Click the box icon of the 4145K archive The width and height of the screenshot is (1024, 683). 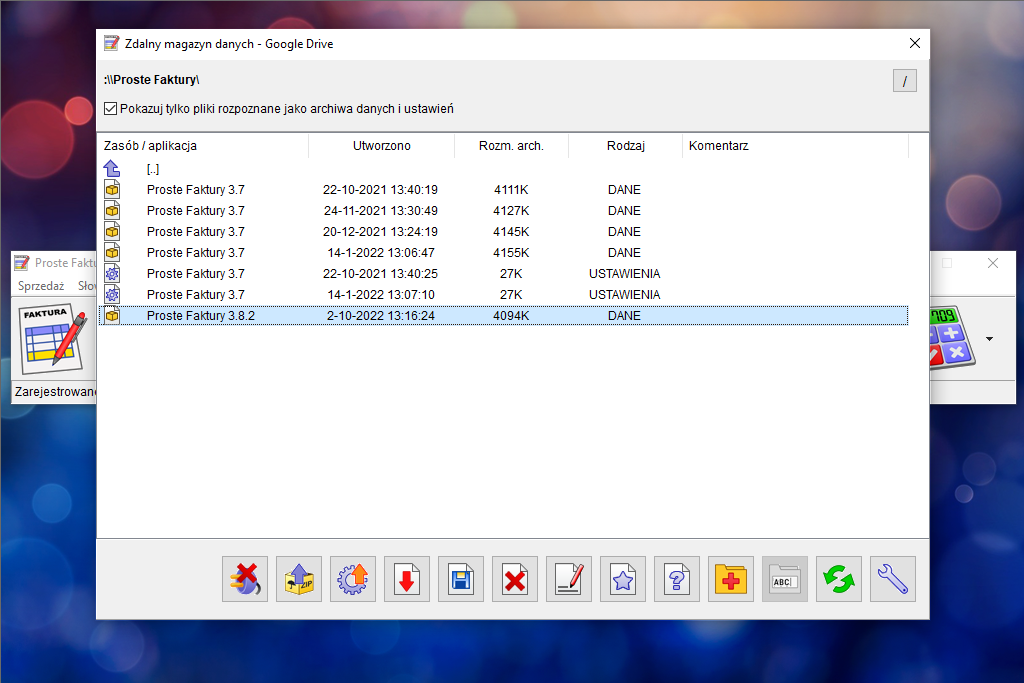[112, 232]
